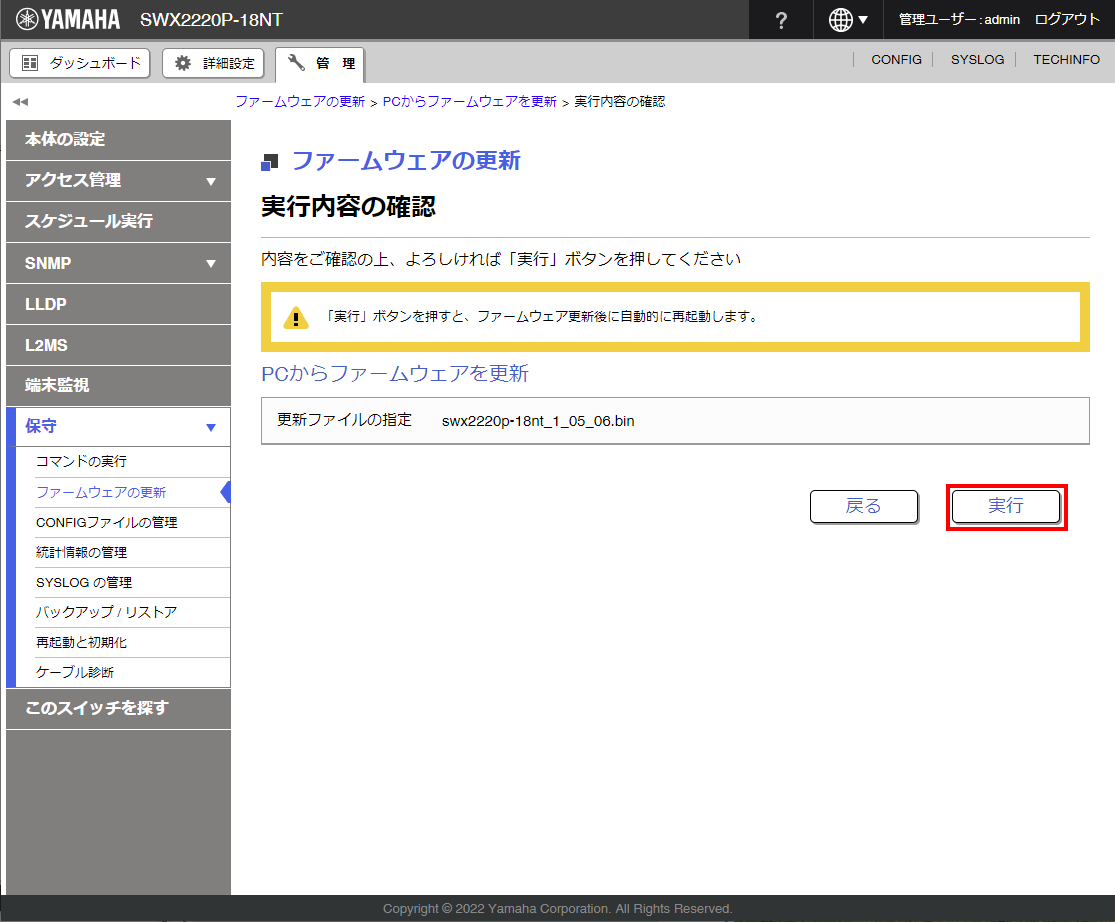The width and height of the screenshot is (1115, 922).
Task: Click the ファームウェアの更新 breadcrumb link
Action: pyautogui.click(x=300, y=102)
